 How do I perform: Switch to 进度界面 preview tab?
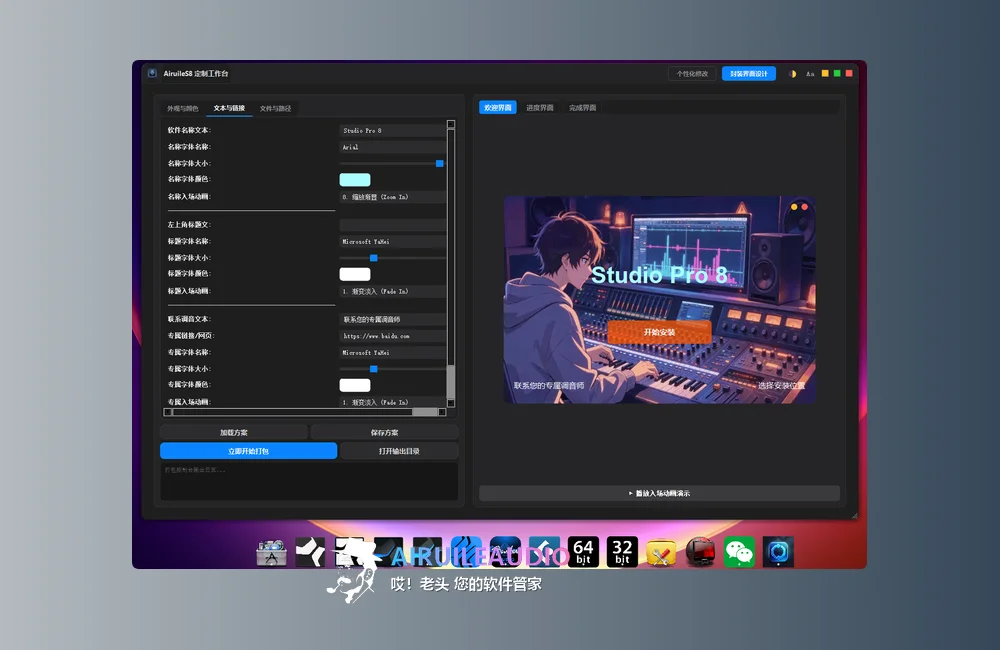click(540, 108)
